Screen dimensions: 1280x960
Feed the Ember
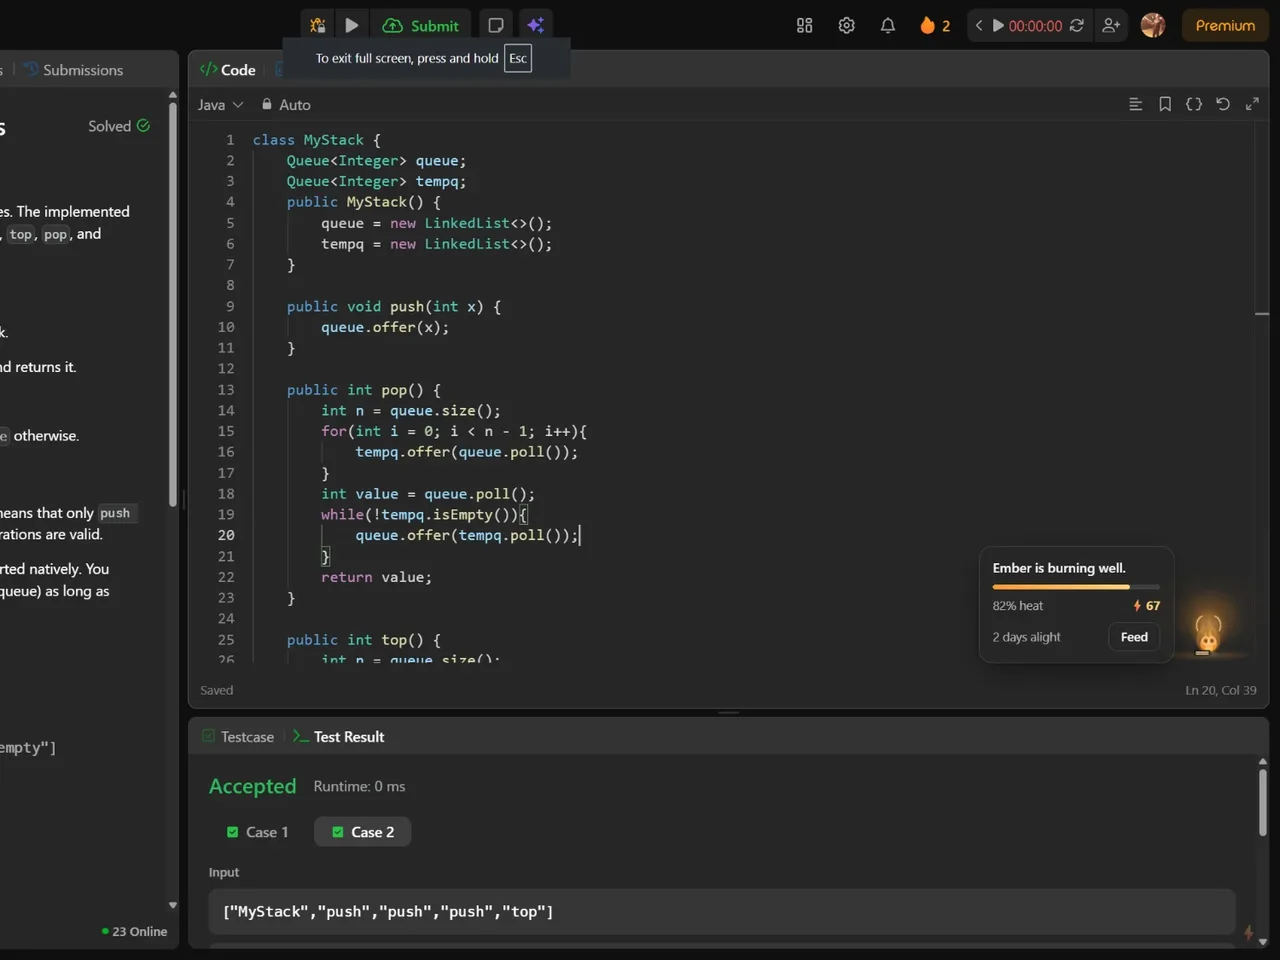1134,637
